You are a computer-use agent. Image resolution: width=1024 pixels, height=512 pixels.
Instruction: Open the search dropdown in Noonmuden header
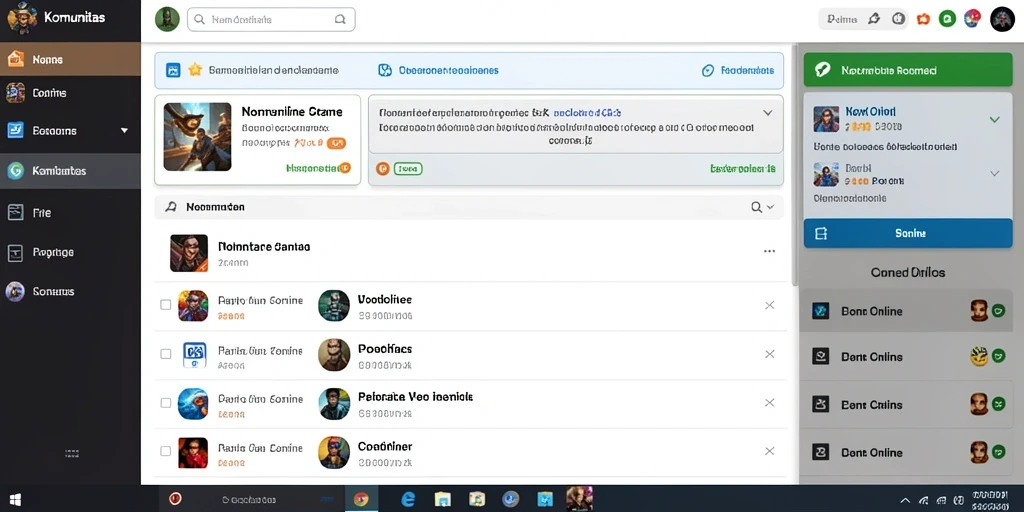coord(762,207)
